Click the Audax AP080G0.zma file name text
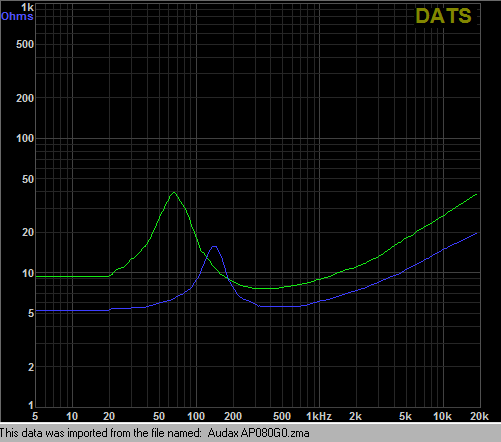The image size is (501, 442). [x=258, y=433]
